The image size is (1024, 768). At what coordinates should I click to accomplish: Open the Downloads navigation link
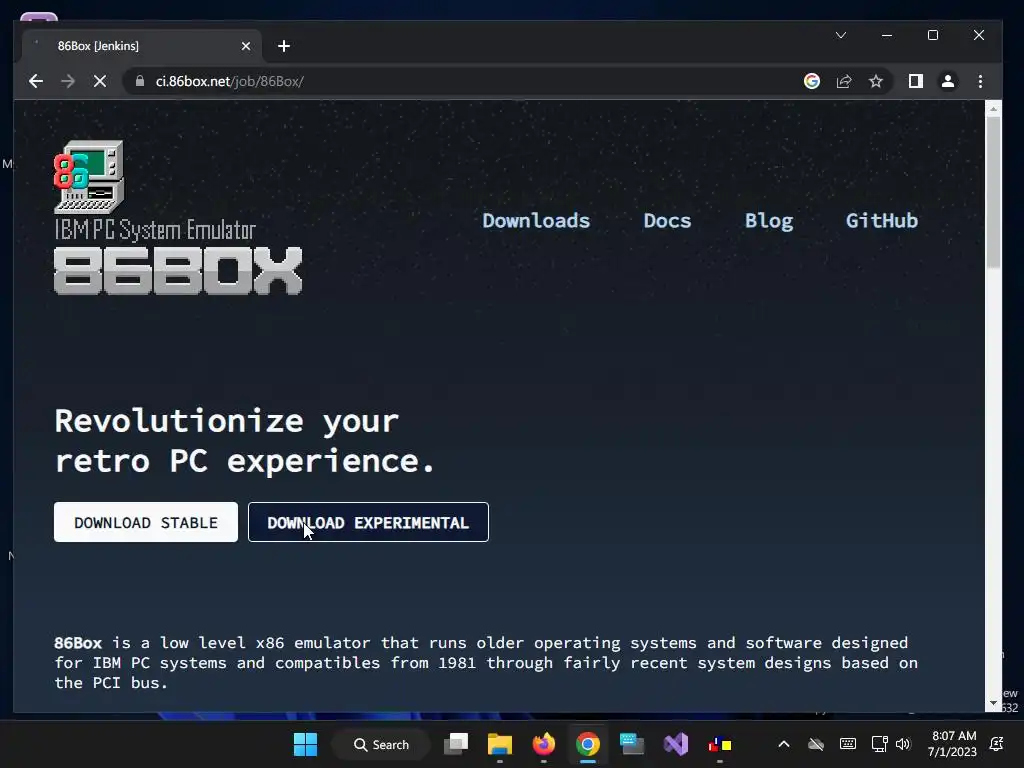[x=536, y=221]
